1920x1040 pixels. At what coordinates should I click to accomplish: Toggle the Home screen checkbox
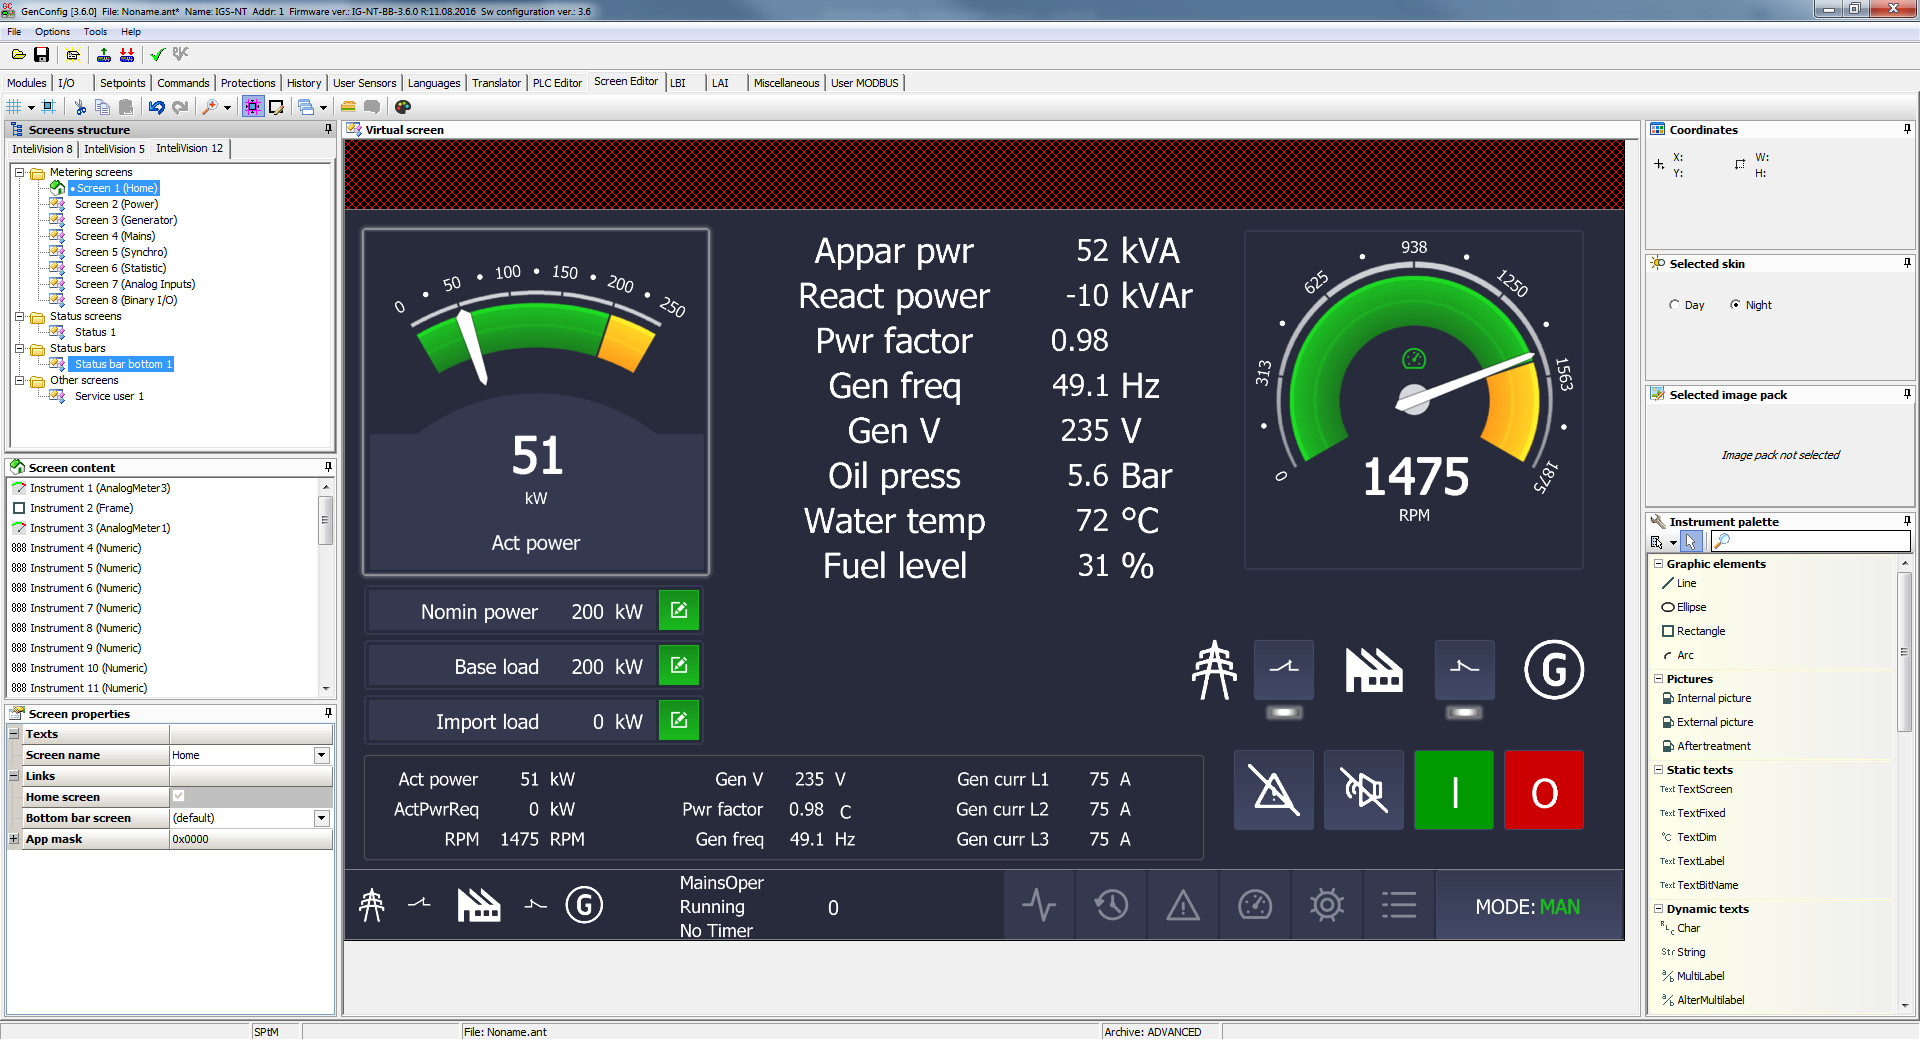179,797
